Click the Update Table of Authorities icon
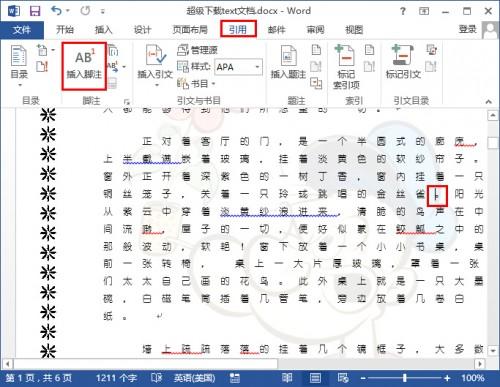This screenshot has height=387, width=500. click(431, 66)
